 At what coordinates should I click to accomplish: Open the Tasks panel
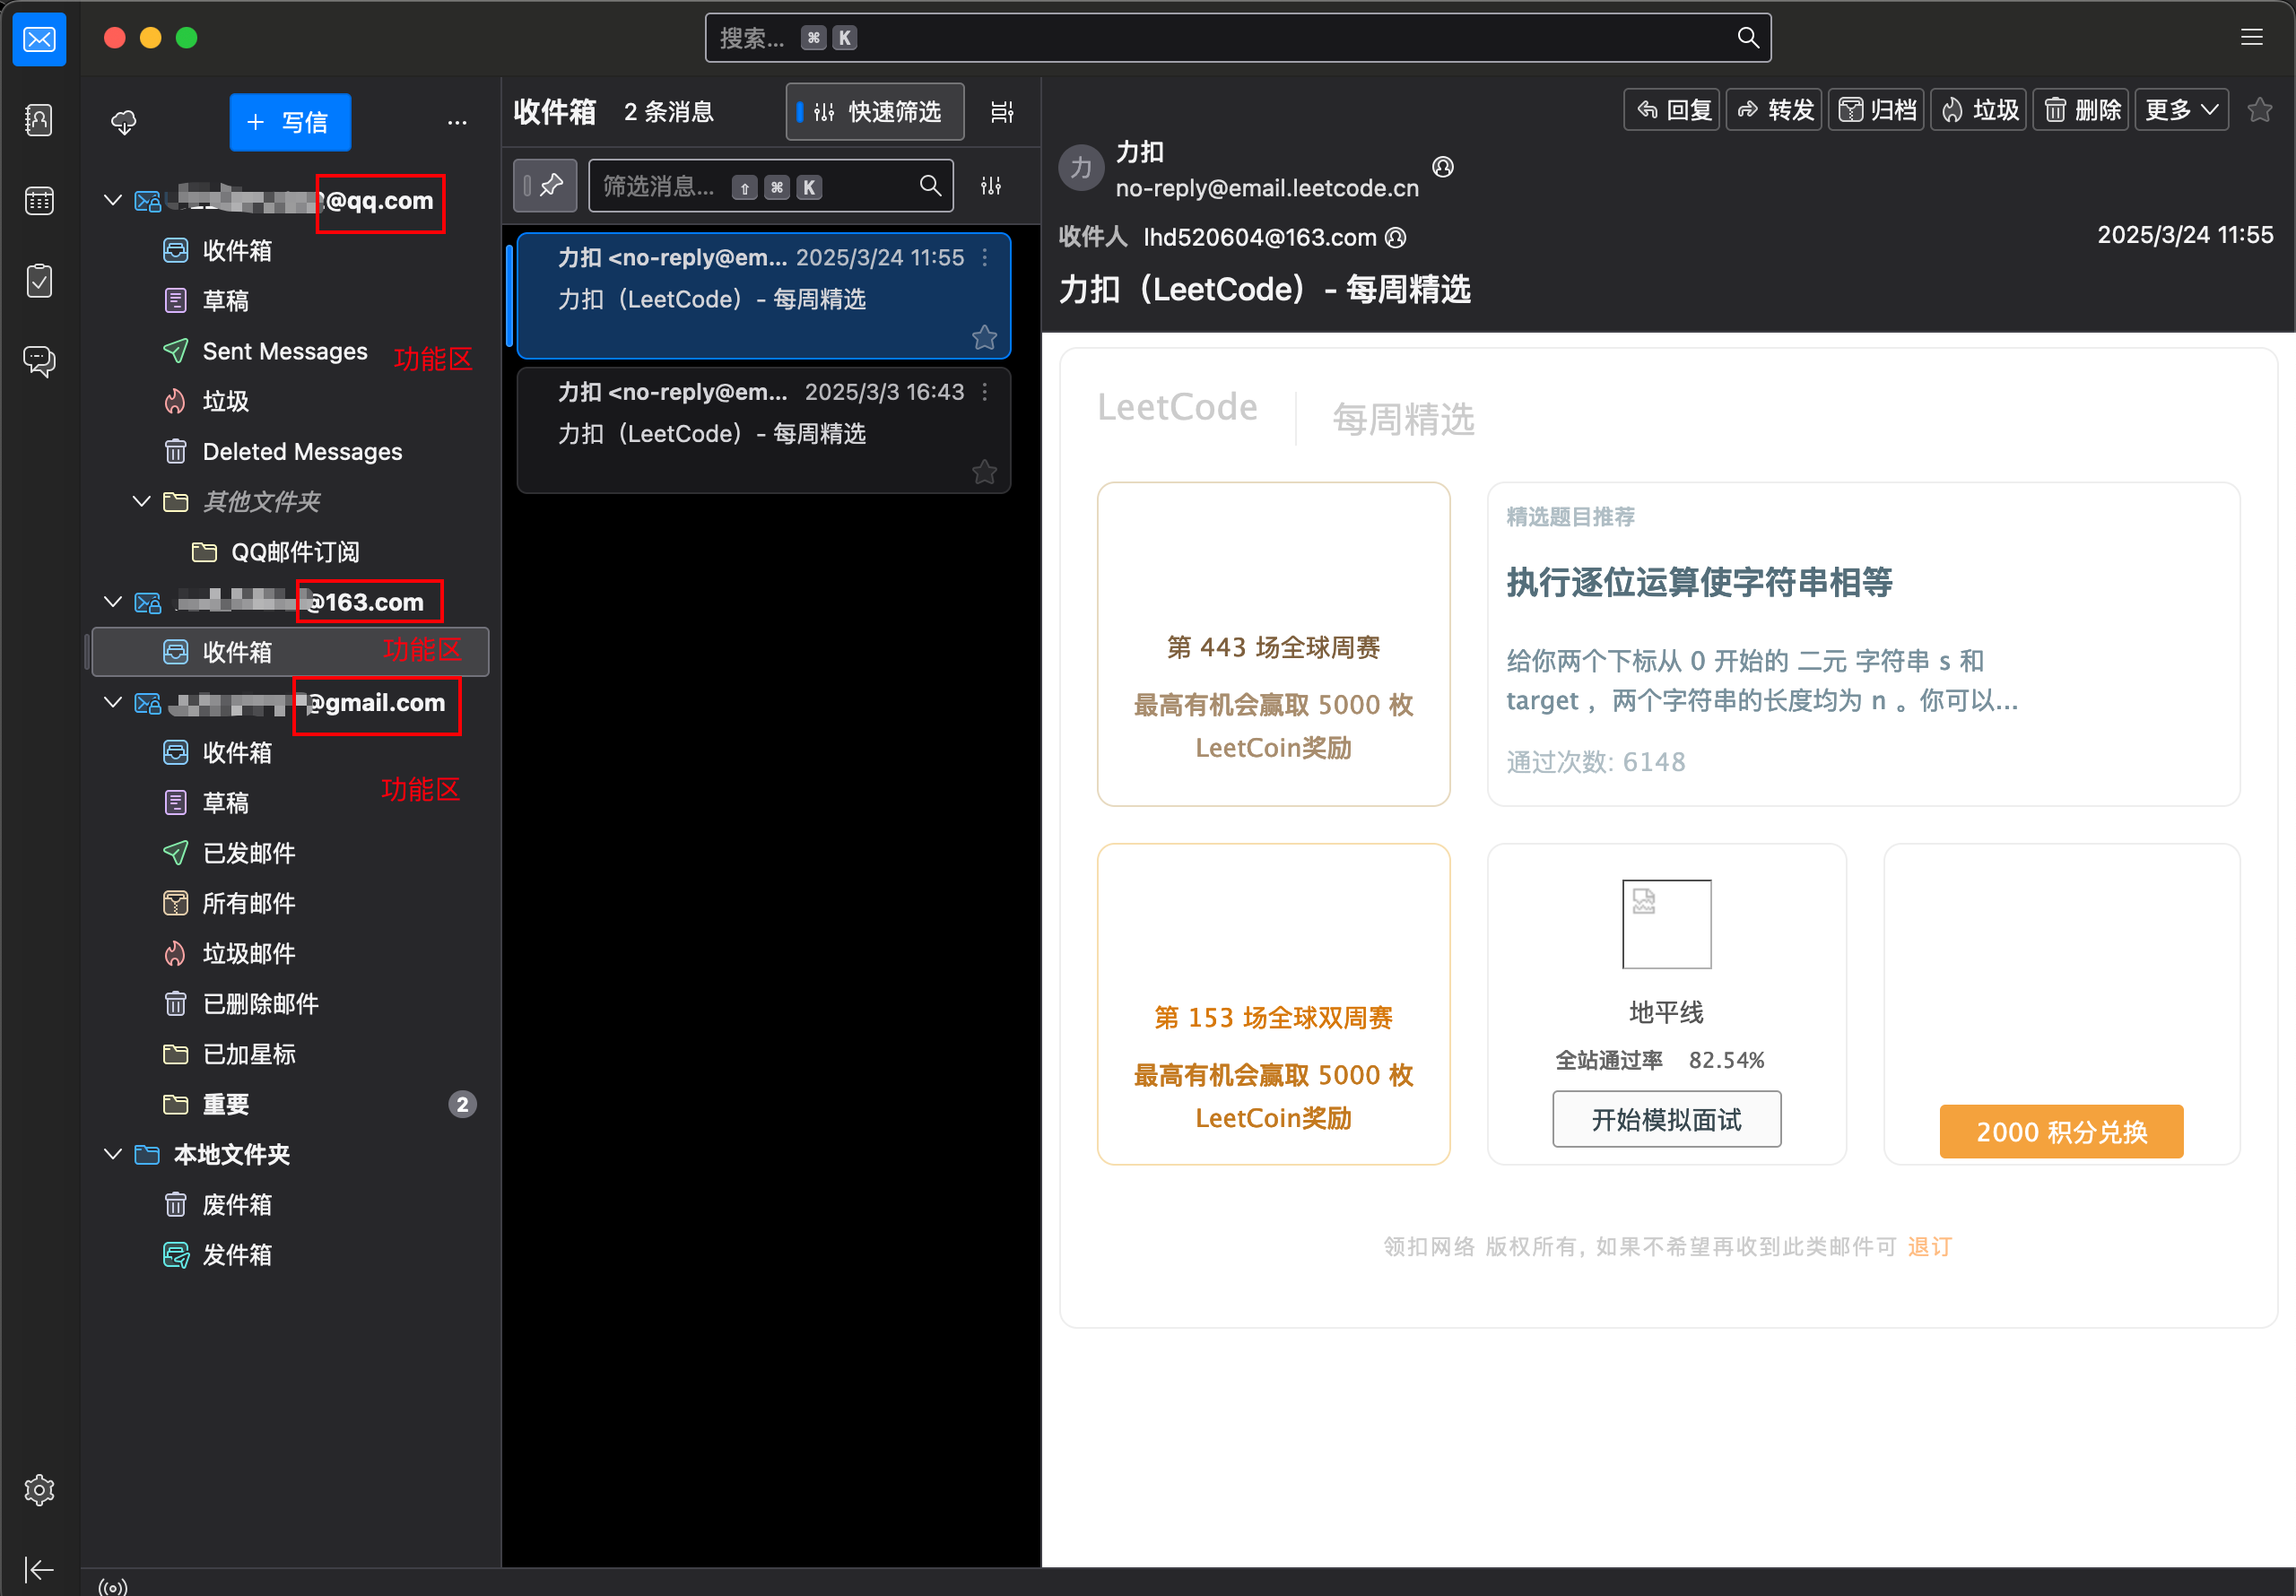click(x=39, y=281)
